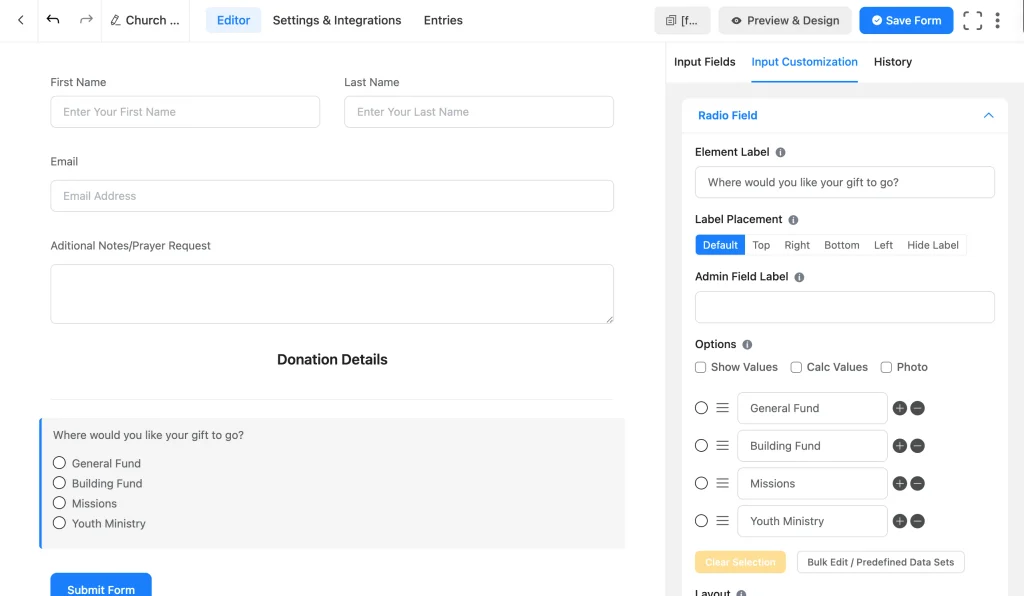Remove the Youth Ministry option
Viewport: 1024px width, 596px height.
pyautogui.click(x=918, y=521)
